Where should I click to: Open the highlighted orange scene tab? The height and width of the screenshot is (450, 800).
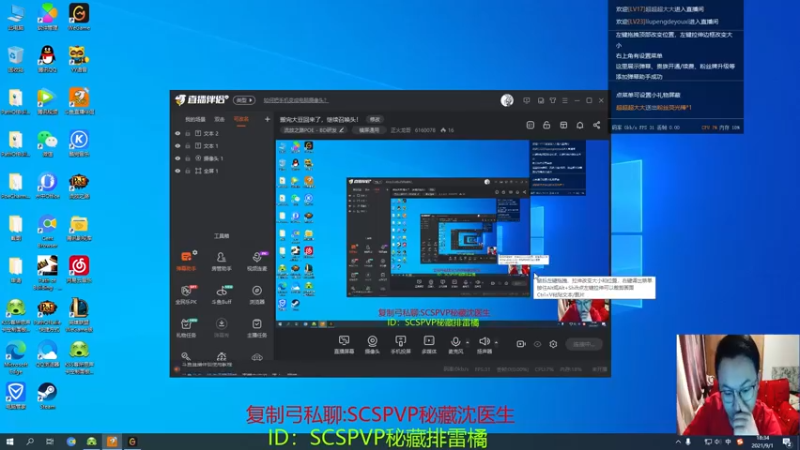pyautogui.click(x=241, y=119)
